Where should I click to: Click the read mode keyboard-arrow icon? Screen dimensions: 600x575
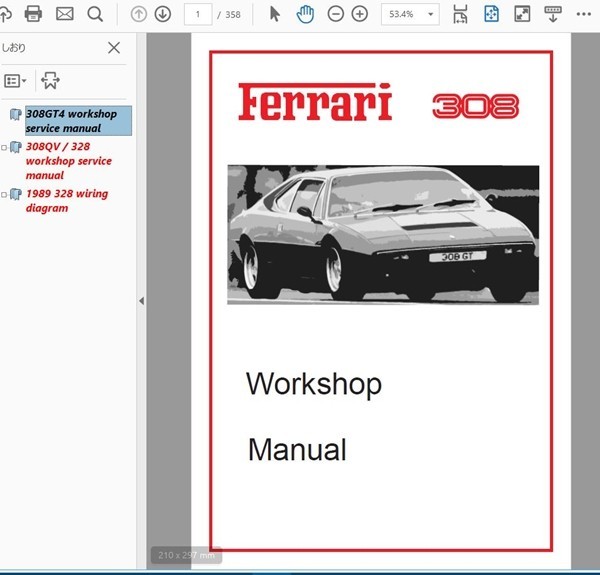(553, 15)
